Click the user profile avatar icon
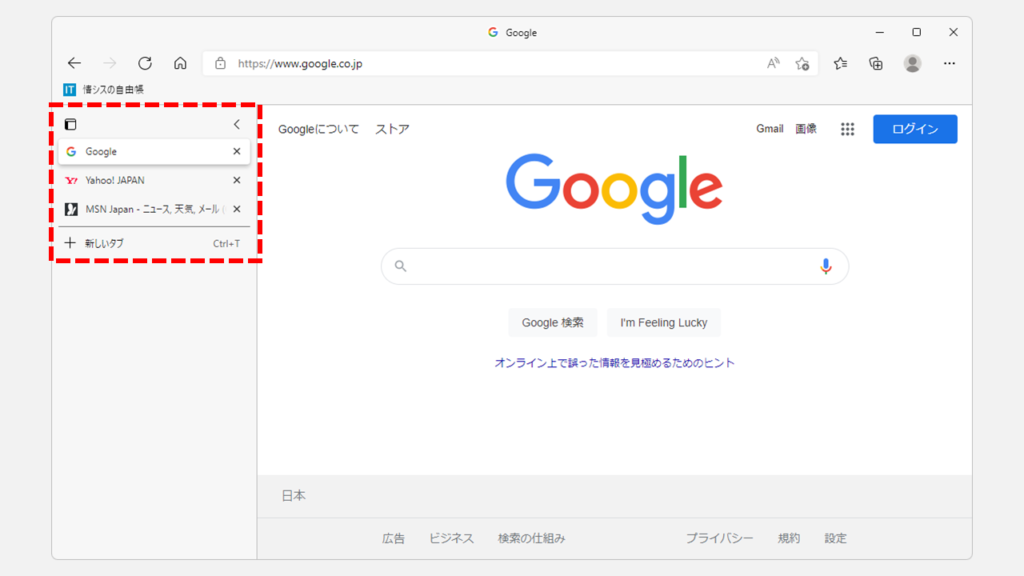The width and height of the screenshot is (1024, 576). [912, 63]
